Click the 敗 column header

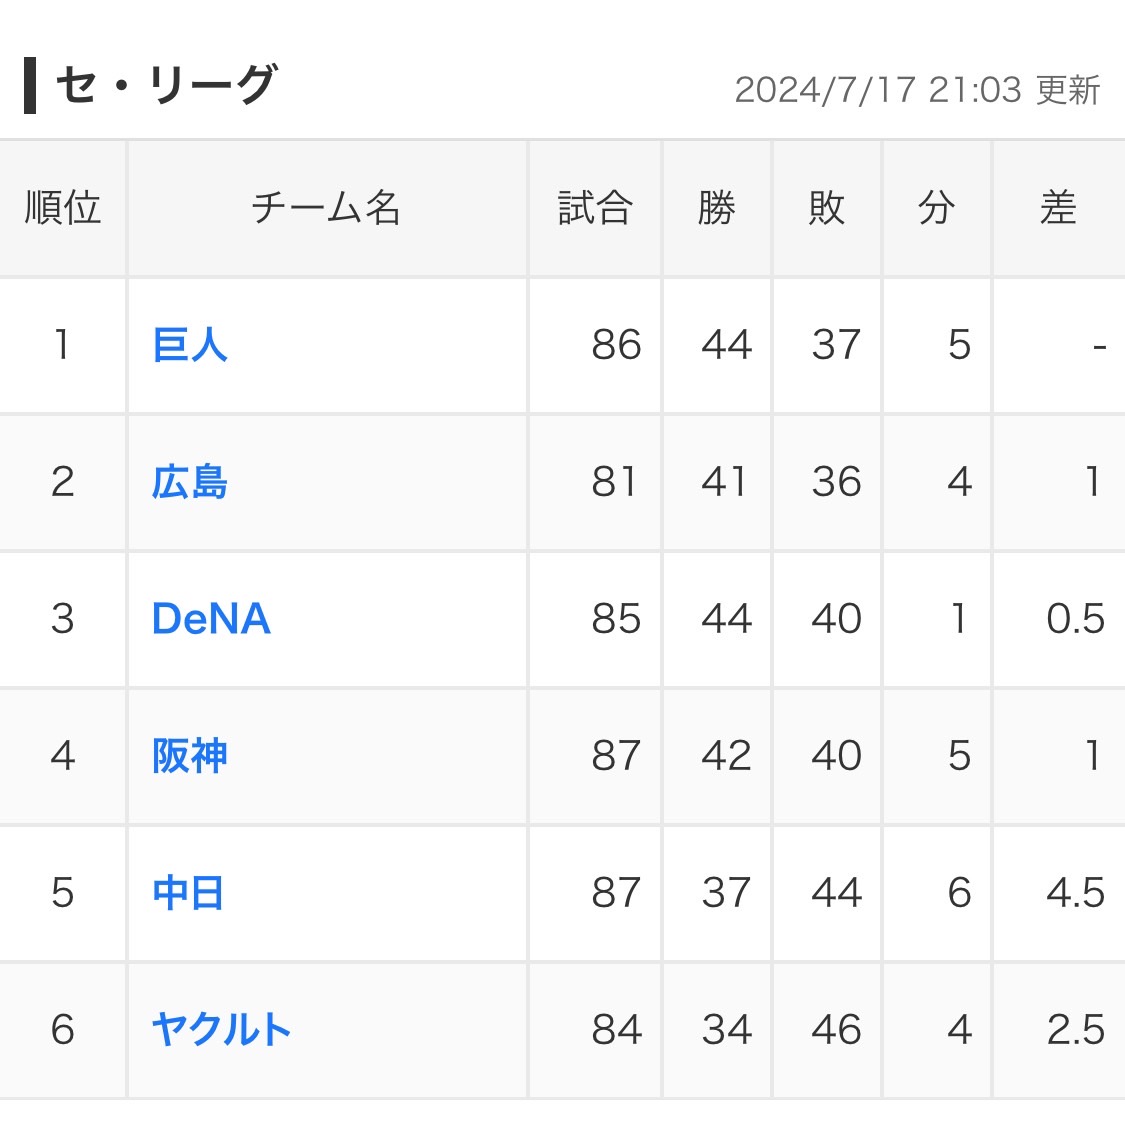(827, 208)
